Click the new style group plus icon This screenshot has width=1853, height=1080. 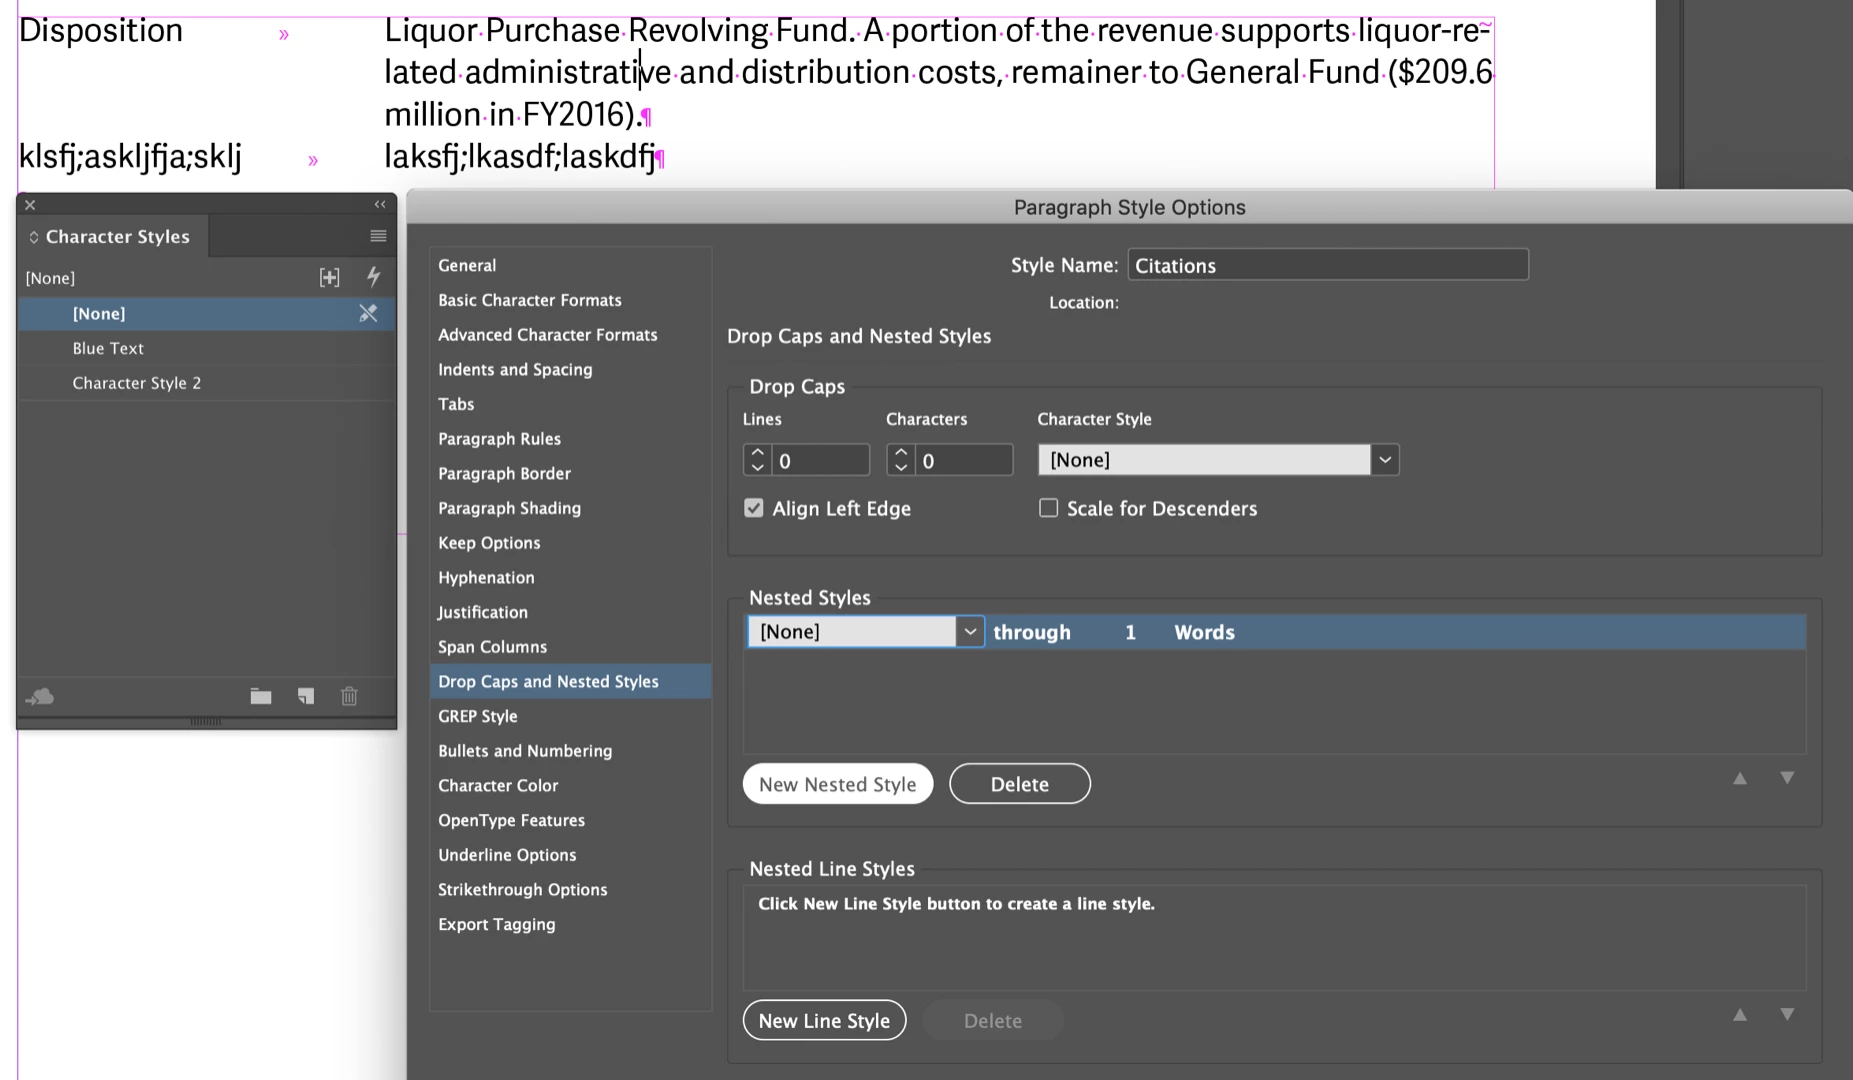(x=329, y=277)
